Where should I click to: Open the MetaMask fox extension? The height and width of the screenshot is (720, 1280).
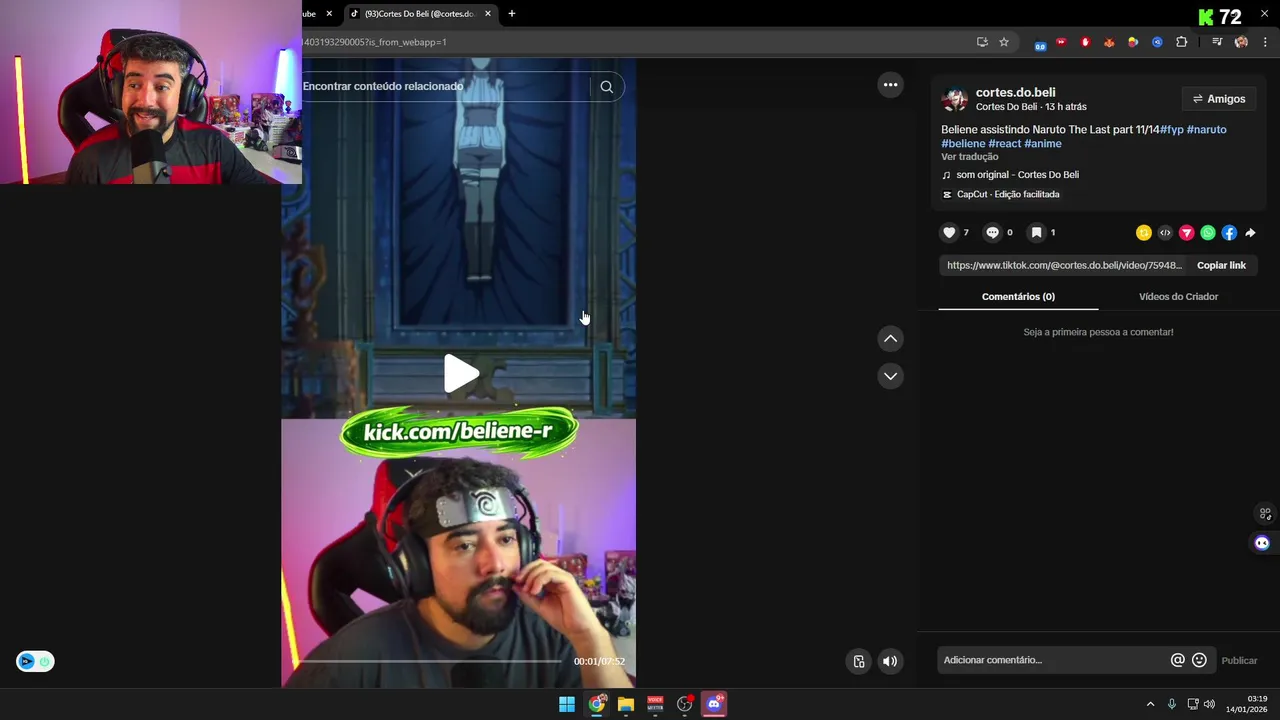coord(1109,42)
